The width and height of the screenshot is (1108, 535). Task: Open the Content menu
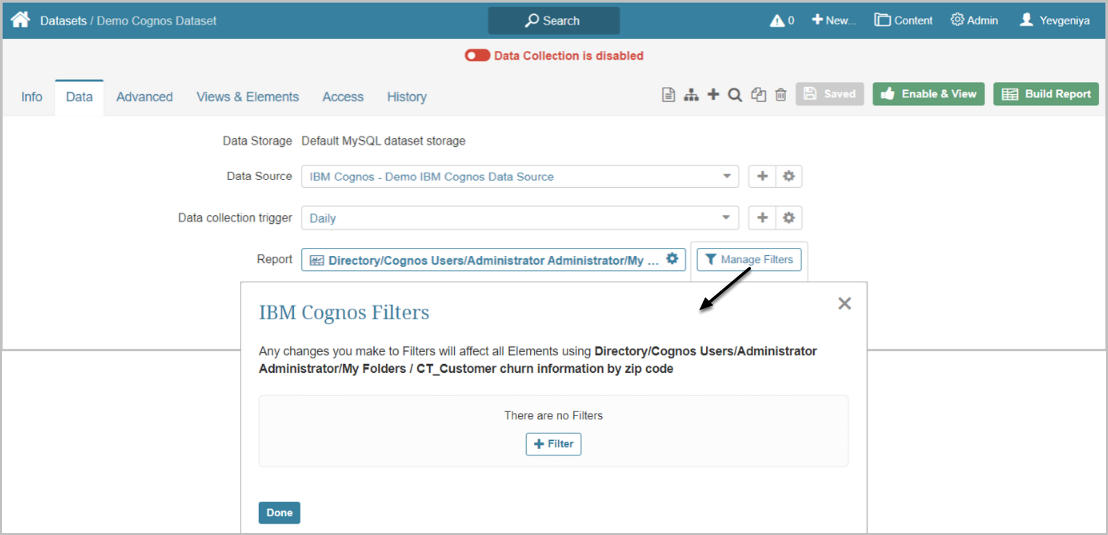903,20
